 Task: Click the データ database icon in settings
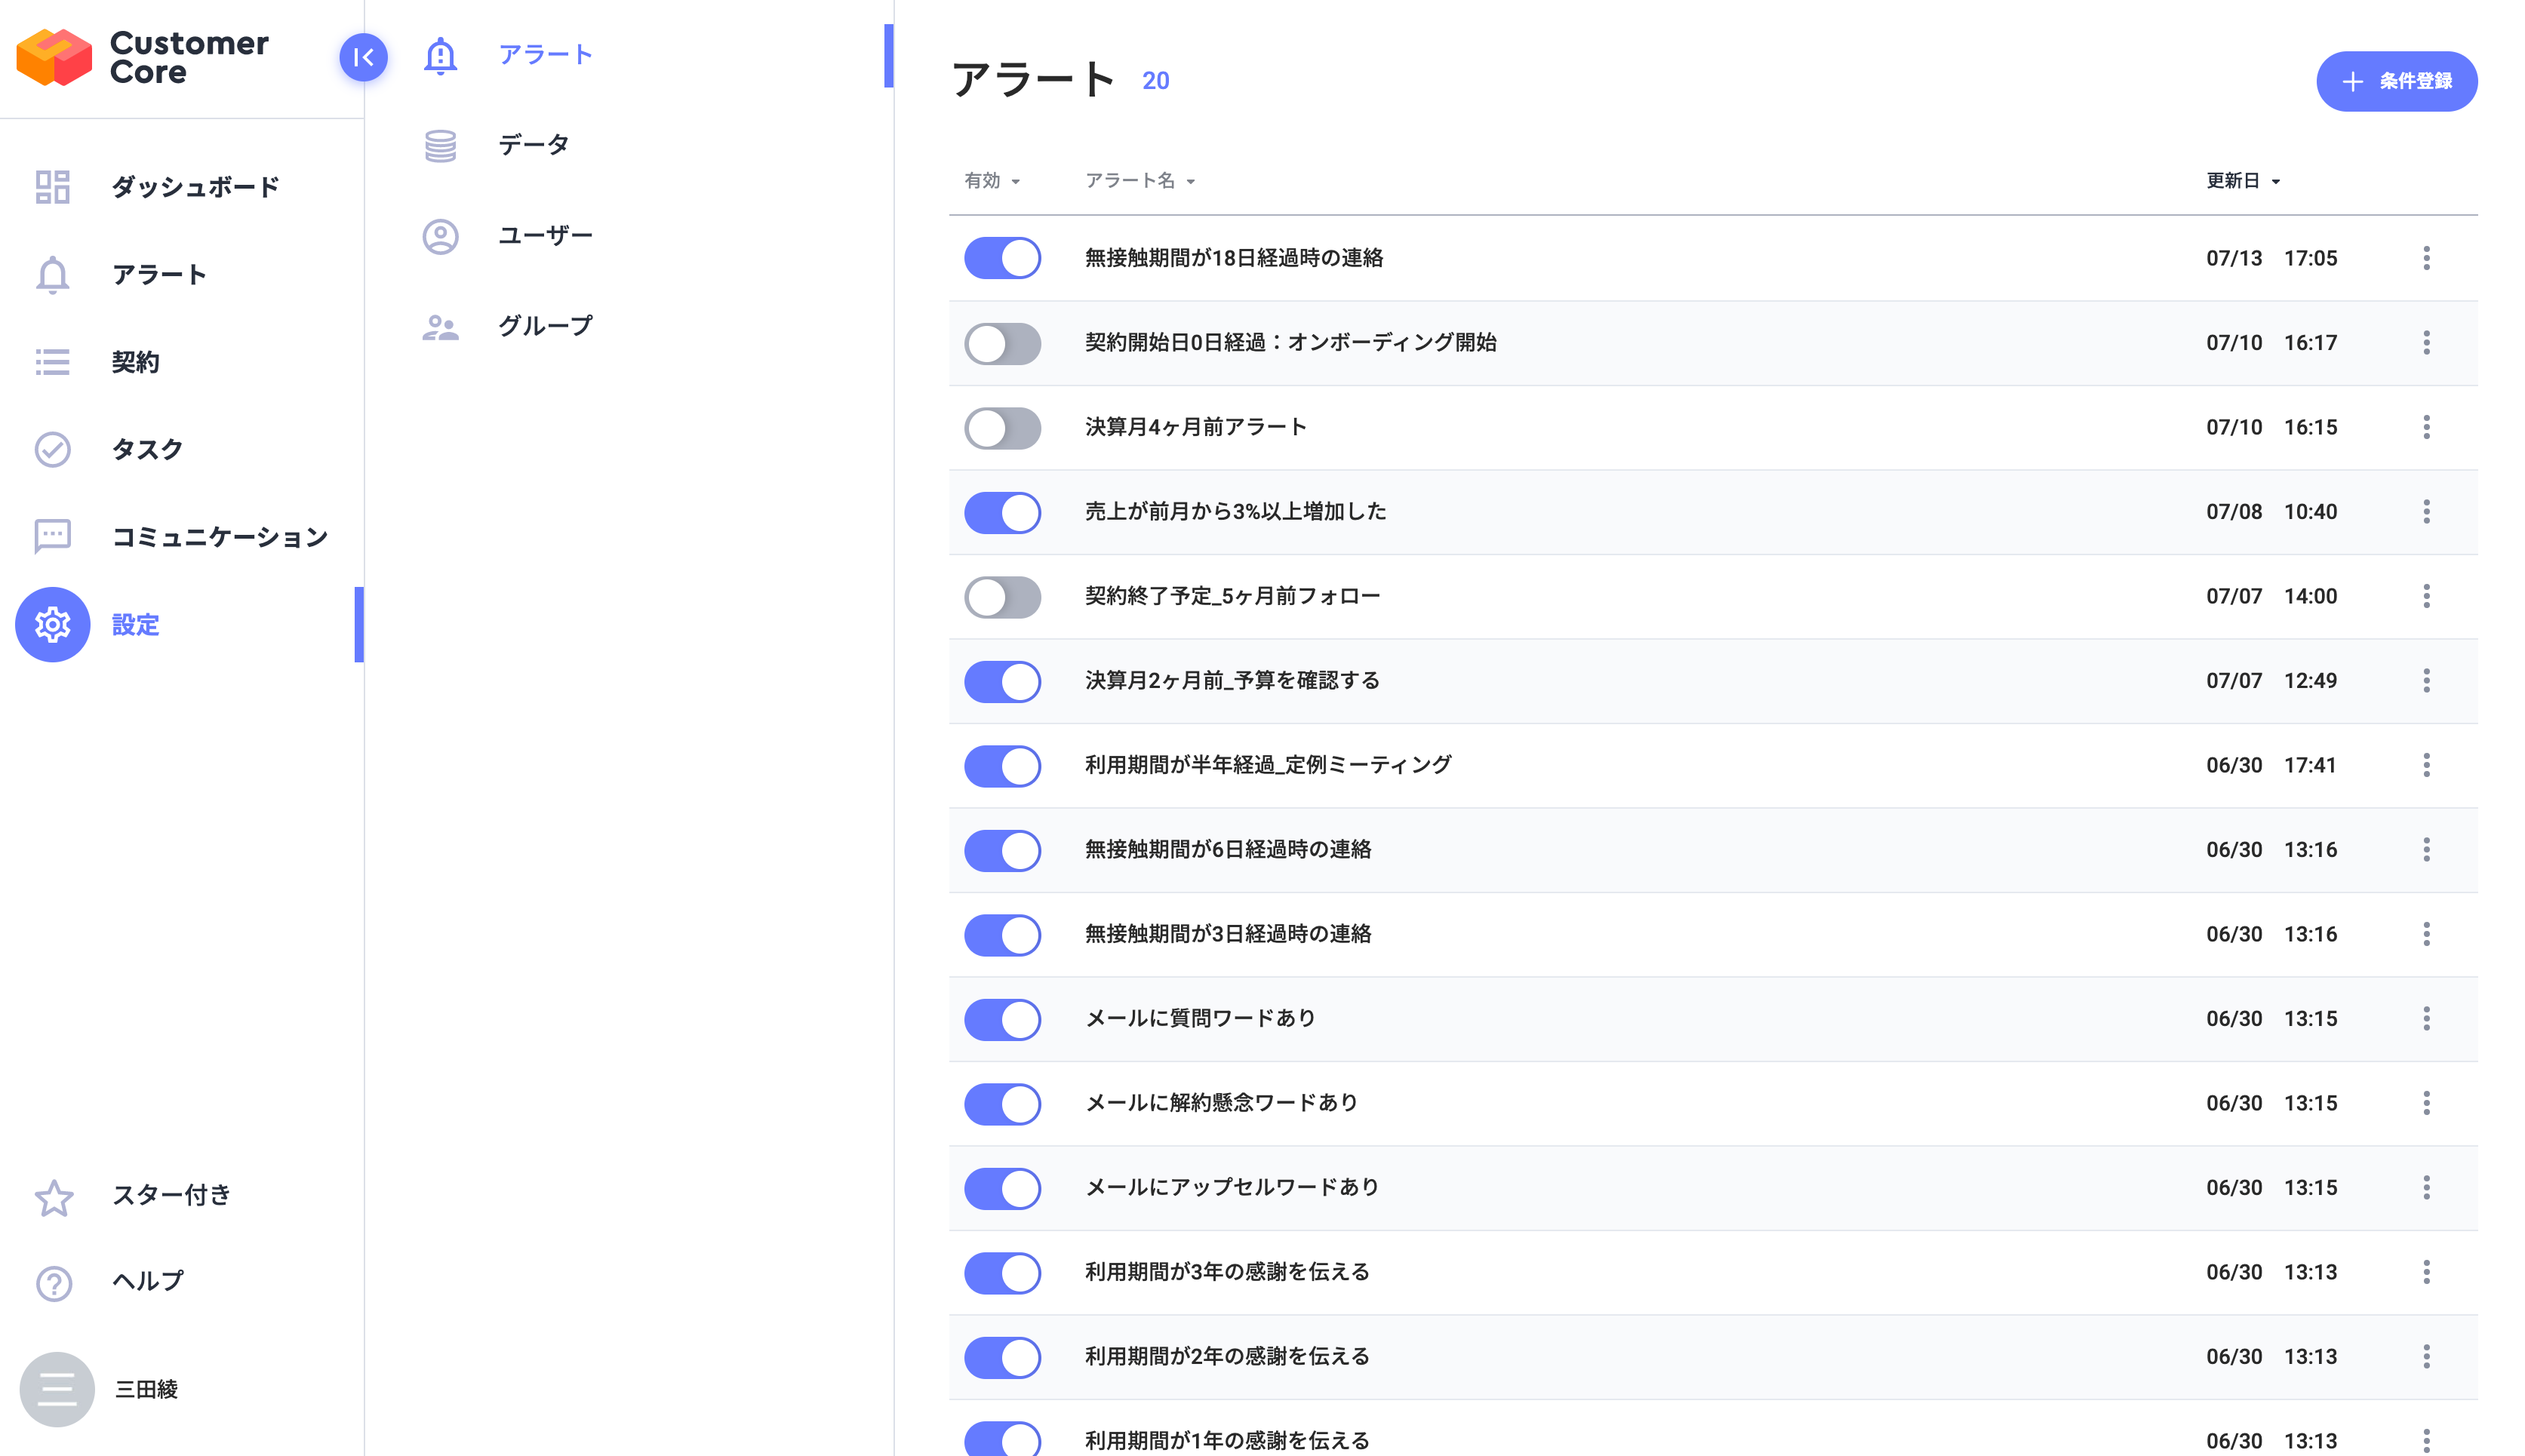(440, 145)
